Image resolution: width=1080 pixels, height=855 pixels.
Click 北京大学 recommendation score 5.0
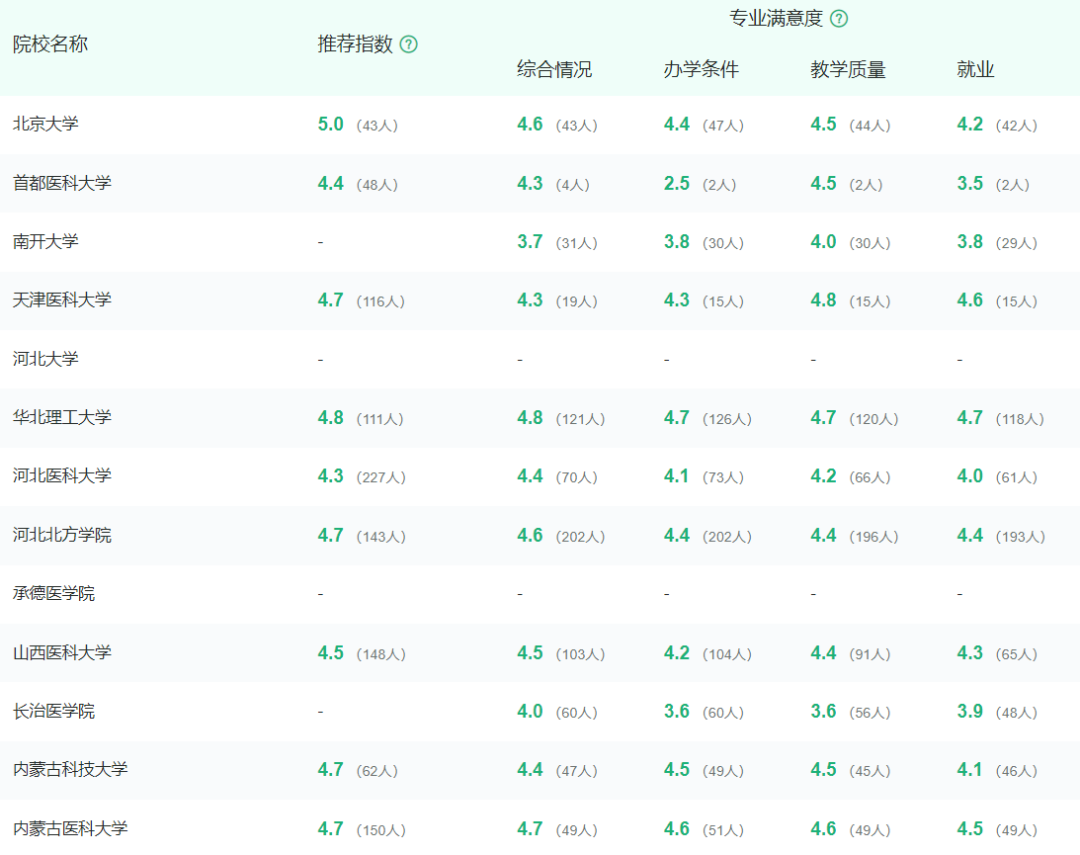point(331,124)
